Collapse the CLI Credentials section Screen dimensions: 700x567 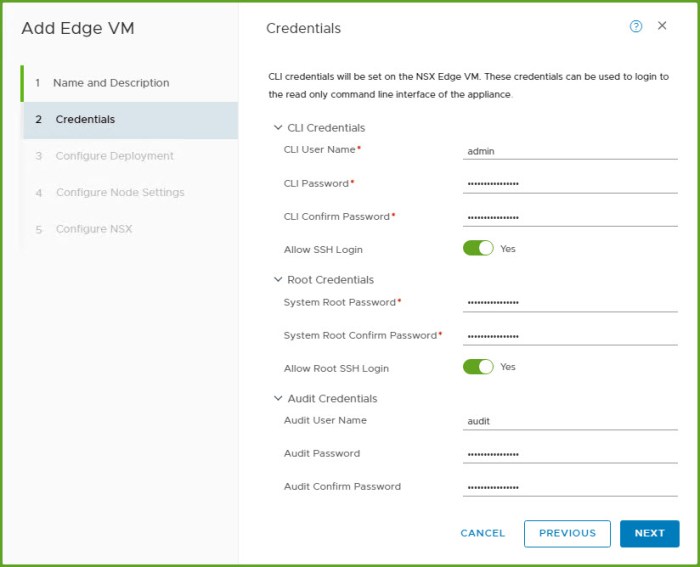pyautogui.click(x=278, y=128)
